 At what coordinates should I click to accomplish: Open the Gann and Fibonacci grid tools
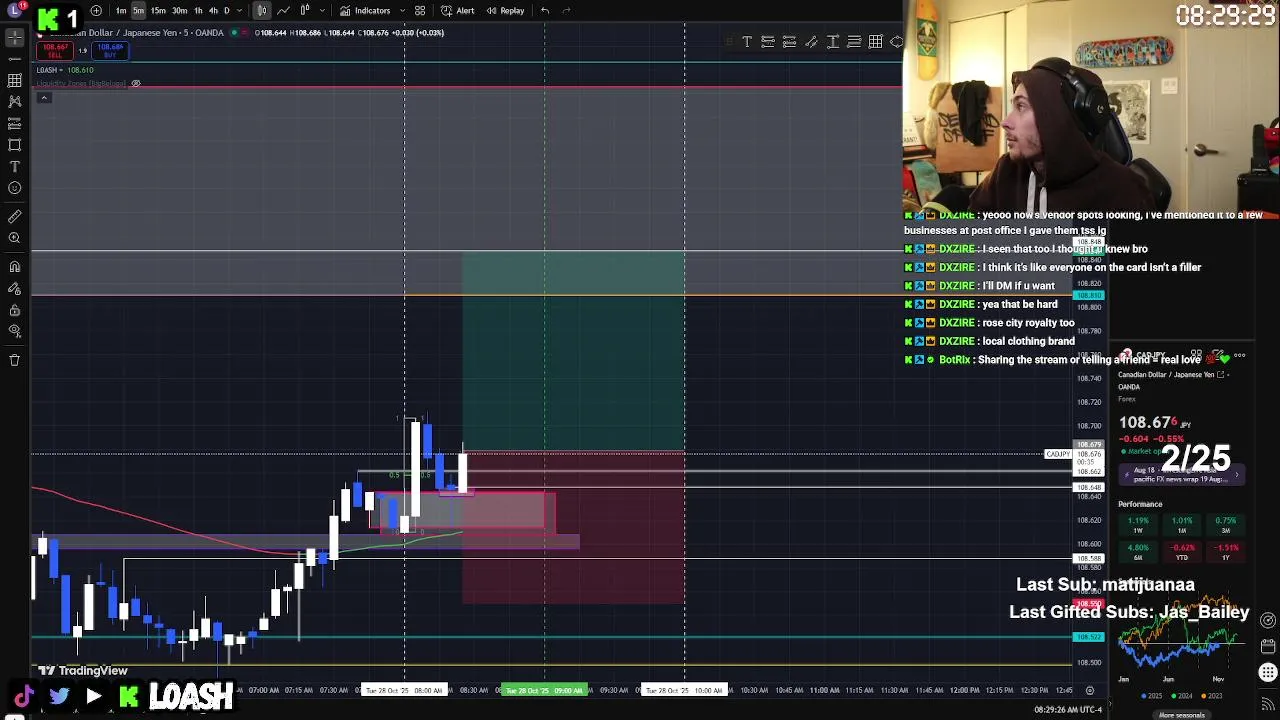(x=14, y=80)
